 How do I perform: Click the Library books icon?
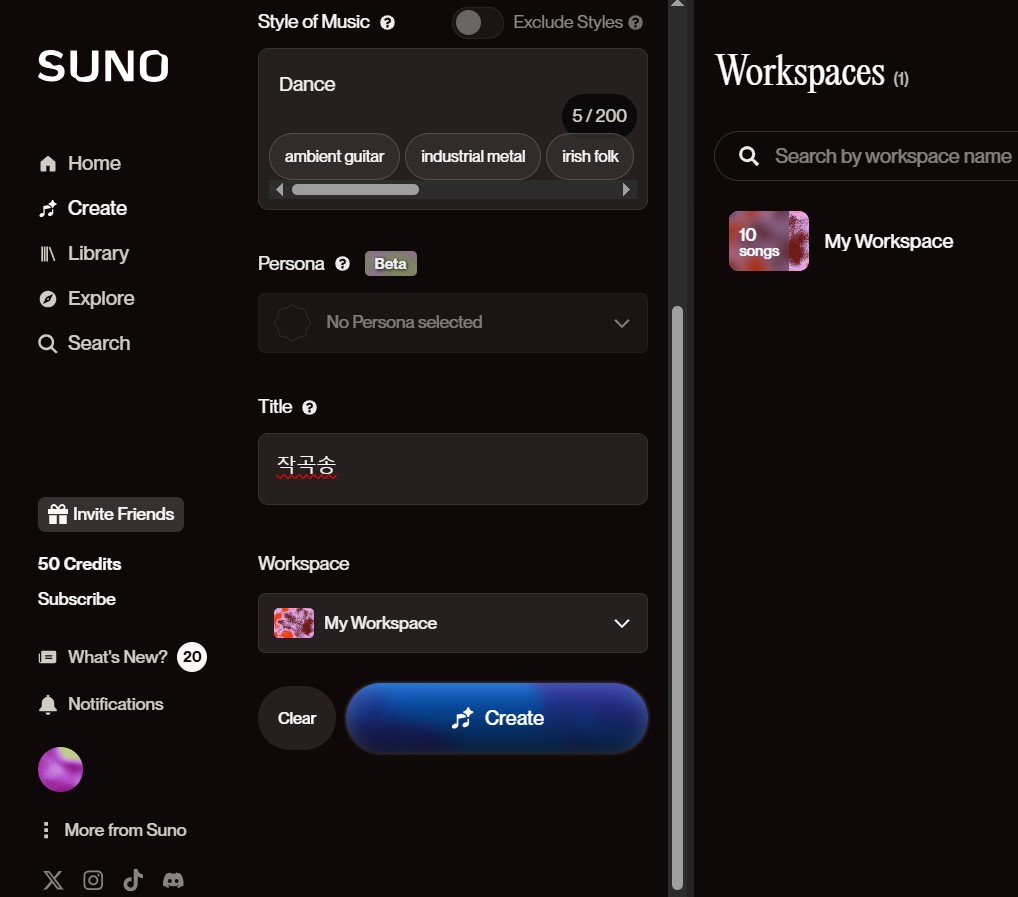[x=47, y=253]
